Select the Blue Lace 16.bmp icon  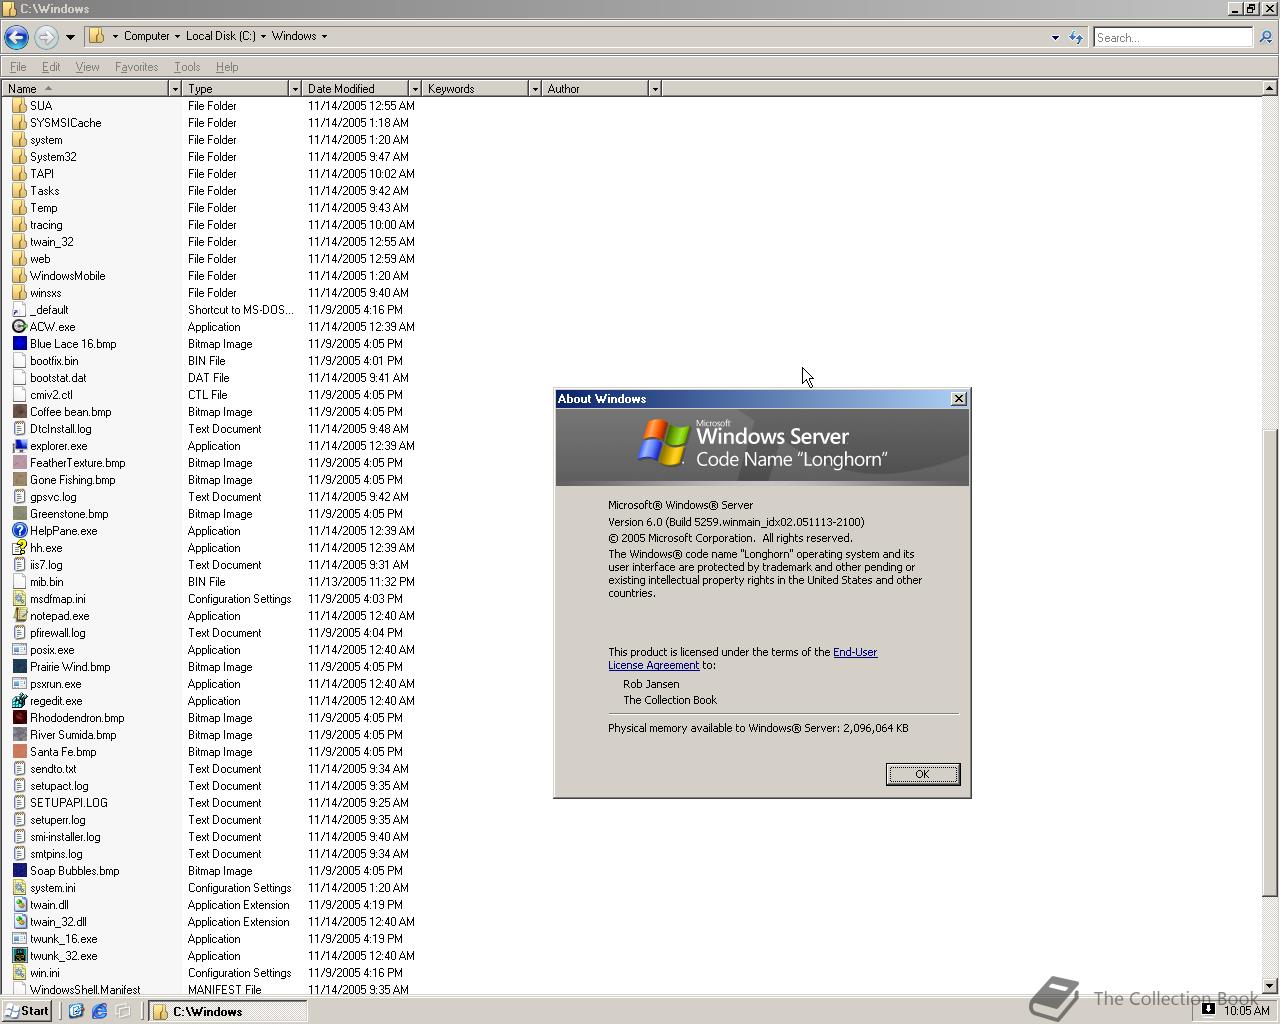[19, 344]
